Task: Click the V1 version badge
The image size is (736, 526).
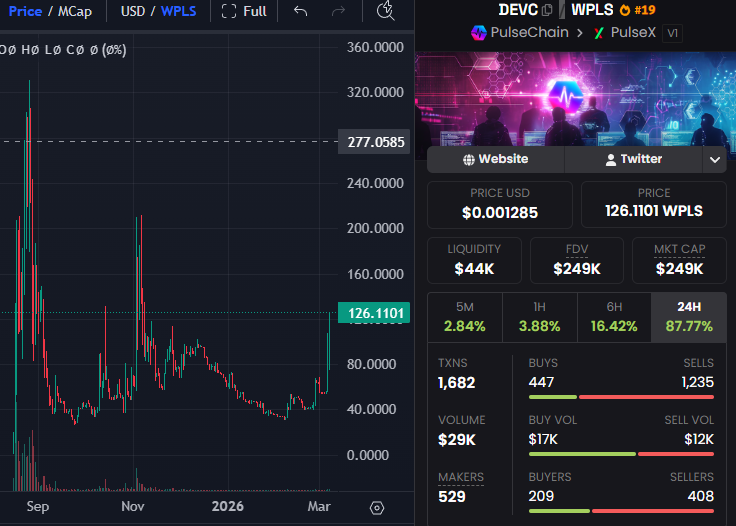Action: (x=672, y=33)
